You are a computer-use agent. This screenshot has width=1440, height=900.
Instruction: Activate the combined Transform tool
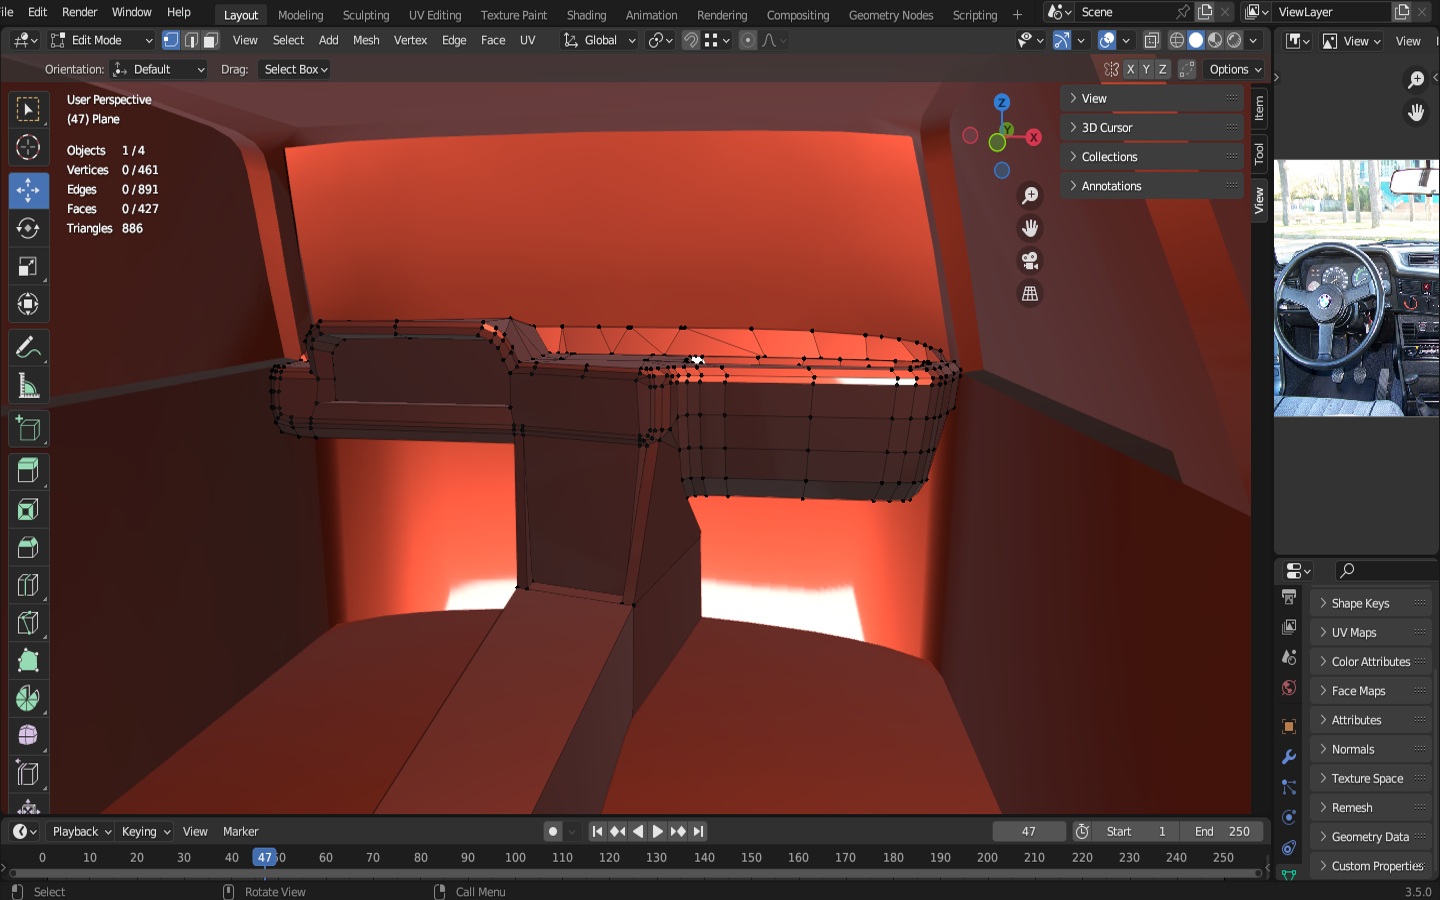point(28,304)
